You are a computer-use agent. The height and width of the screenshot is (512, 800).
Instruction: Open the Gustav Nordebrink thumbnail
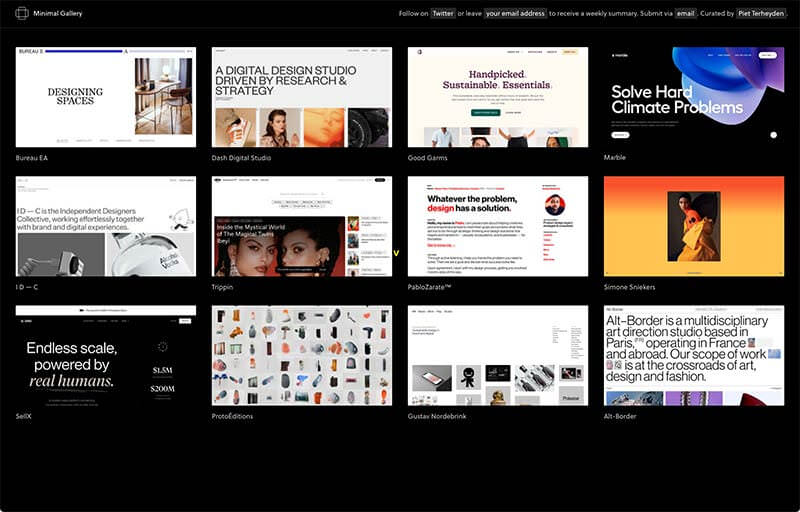click(497, 355)
